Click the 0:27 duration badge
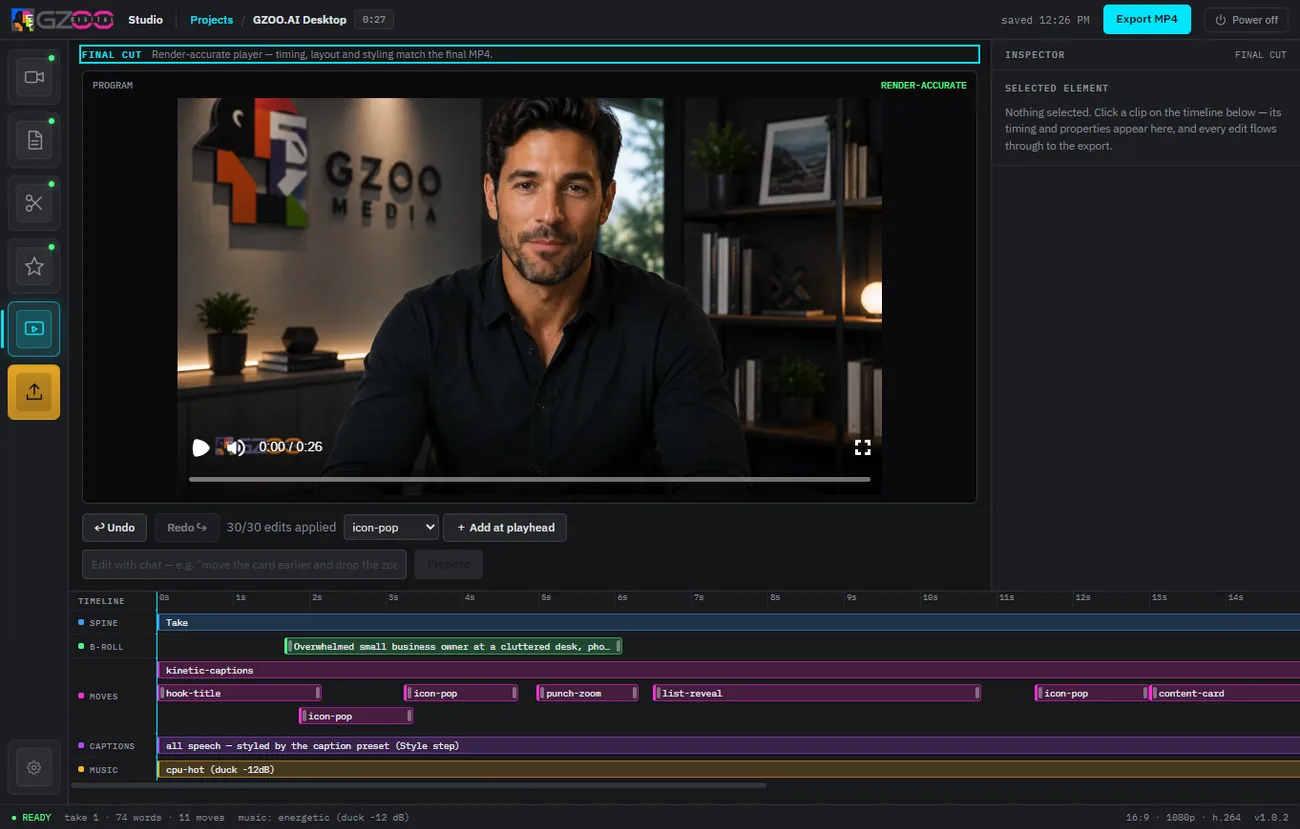Screen dimensions: 1300x829 (x=374, y=19)
